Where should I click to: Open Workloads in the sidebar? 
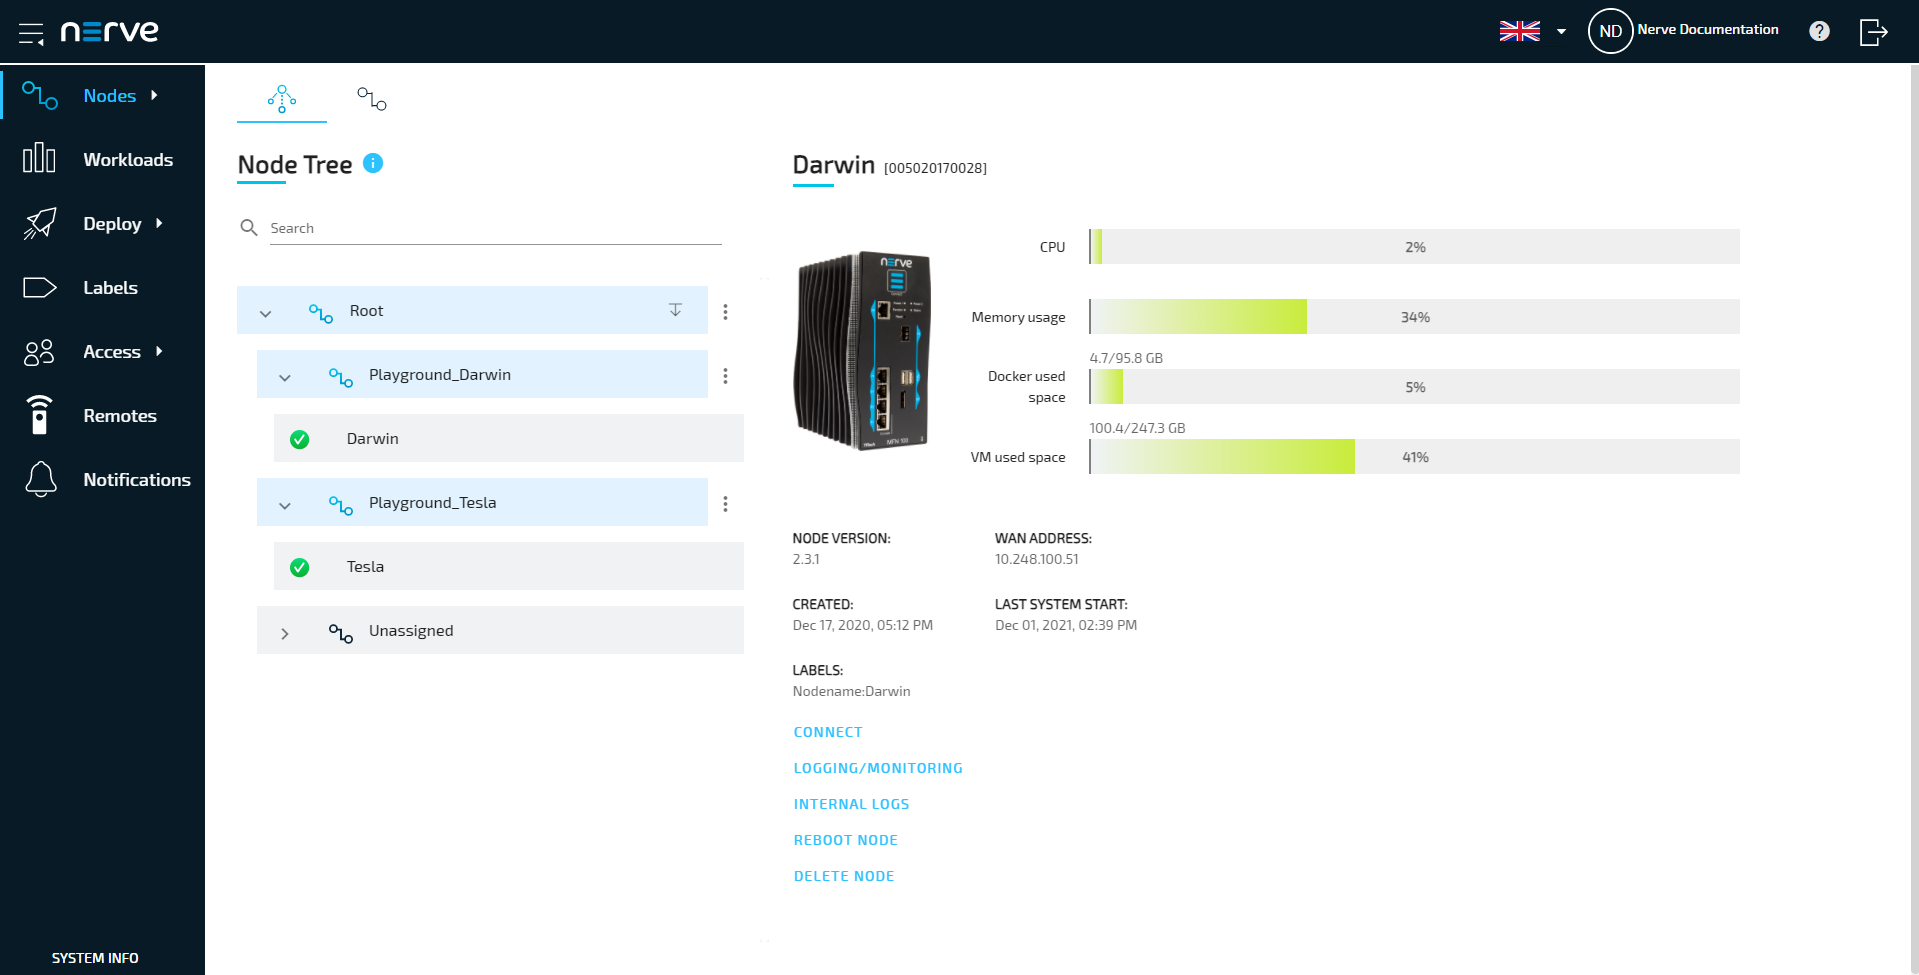click(127, 160)
